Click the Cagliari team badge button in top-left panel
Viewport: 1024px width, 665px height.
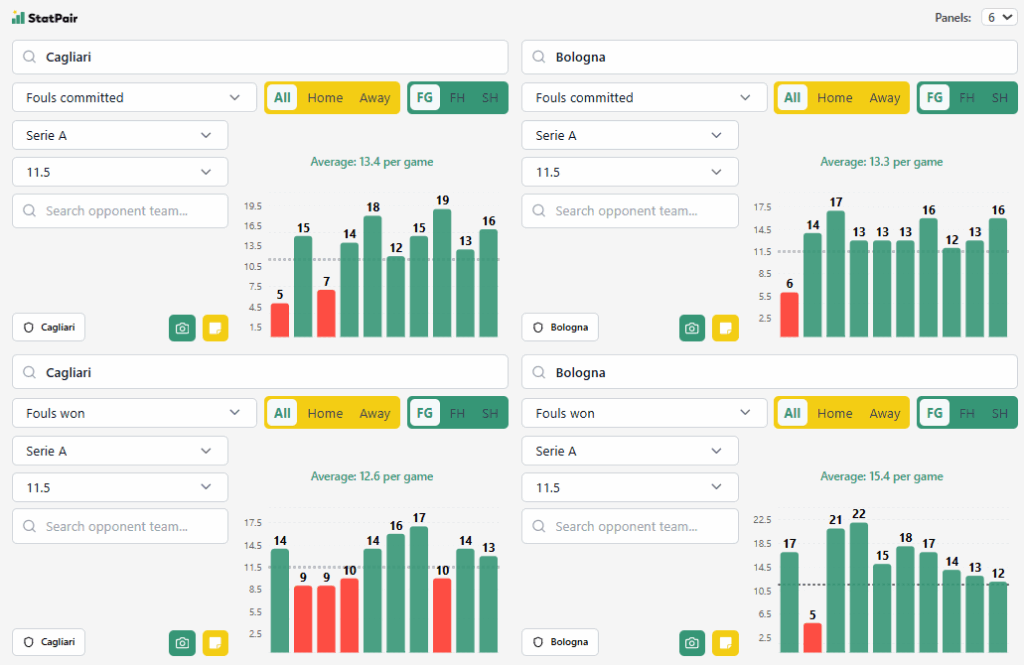coord(49,327)
